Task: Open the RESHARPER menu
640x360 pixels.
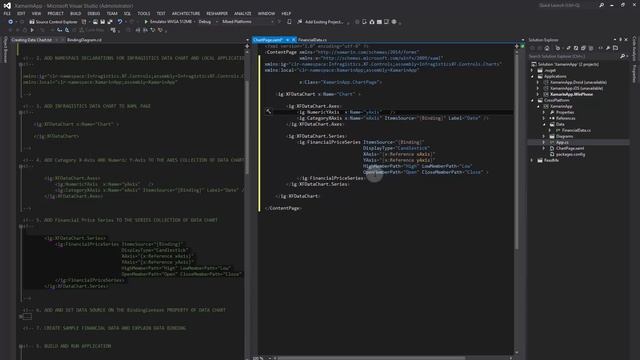Action: click(x=217, y=13)
